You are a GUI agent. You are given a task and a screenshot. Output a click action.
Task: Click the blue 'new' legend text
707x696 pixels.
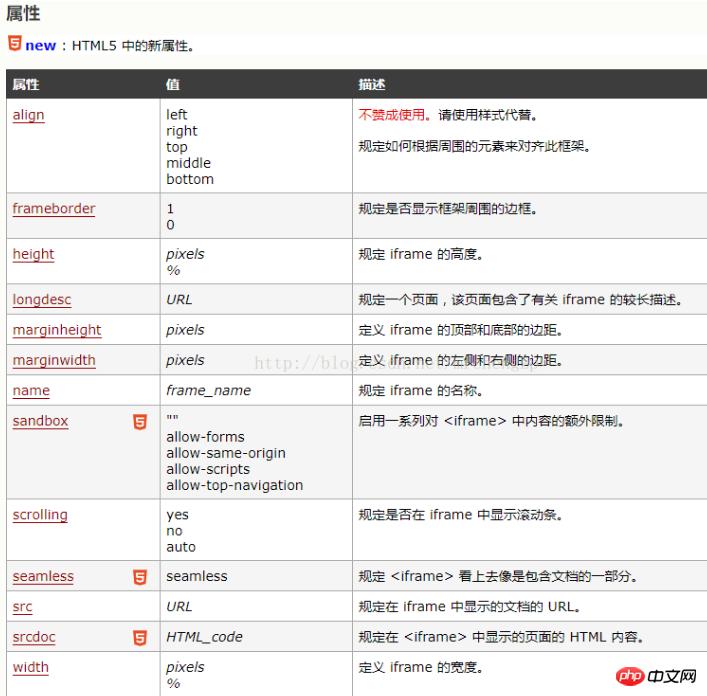[41, 46]
